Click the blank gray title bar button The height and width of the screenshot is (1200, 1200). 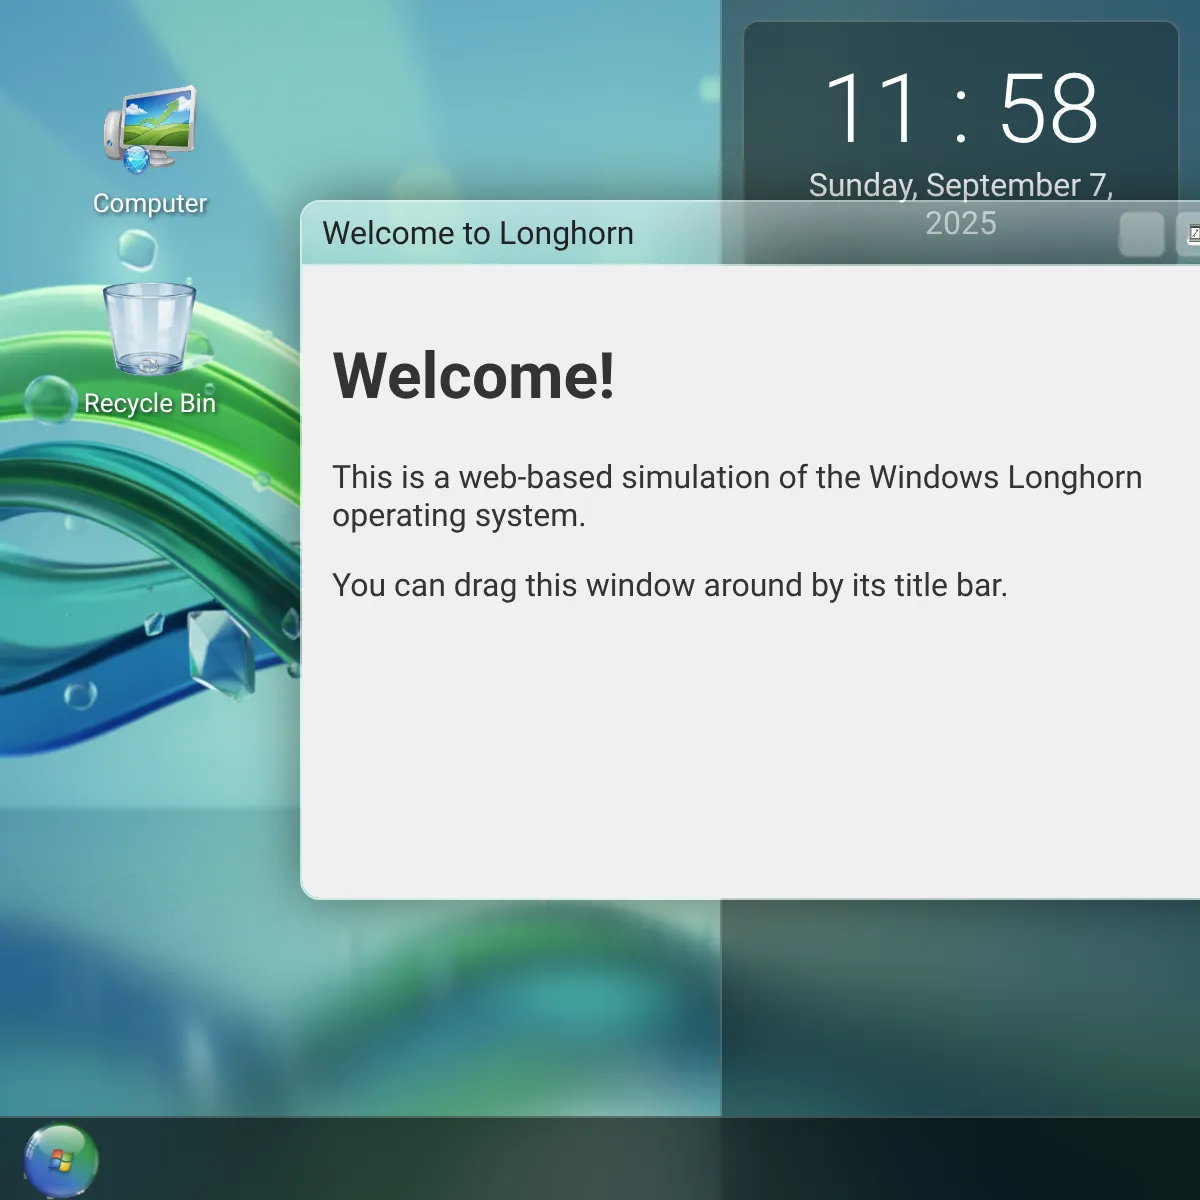(x=1141, y=235)
